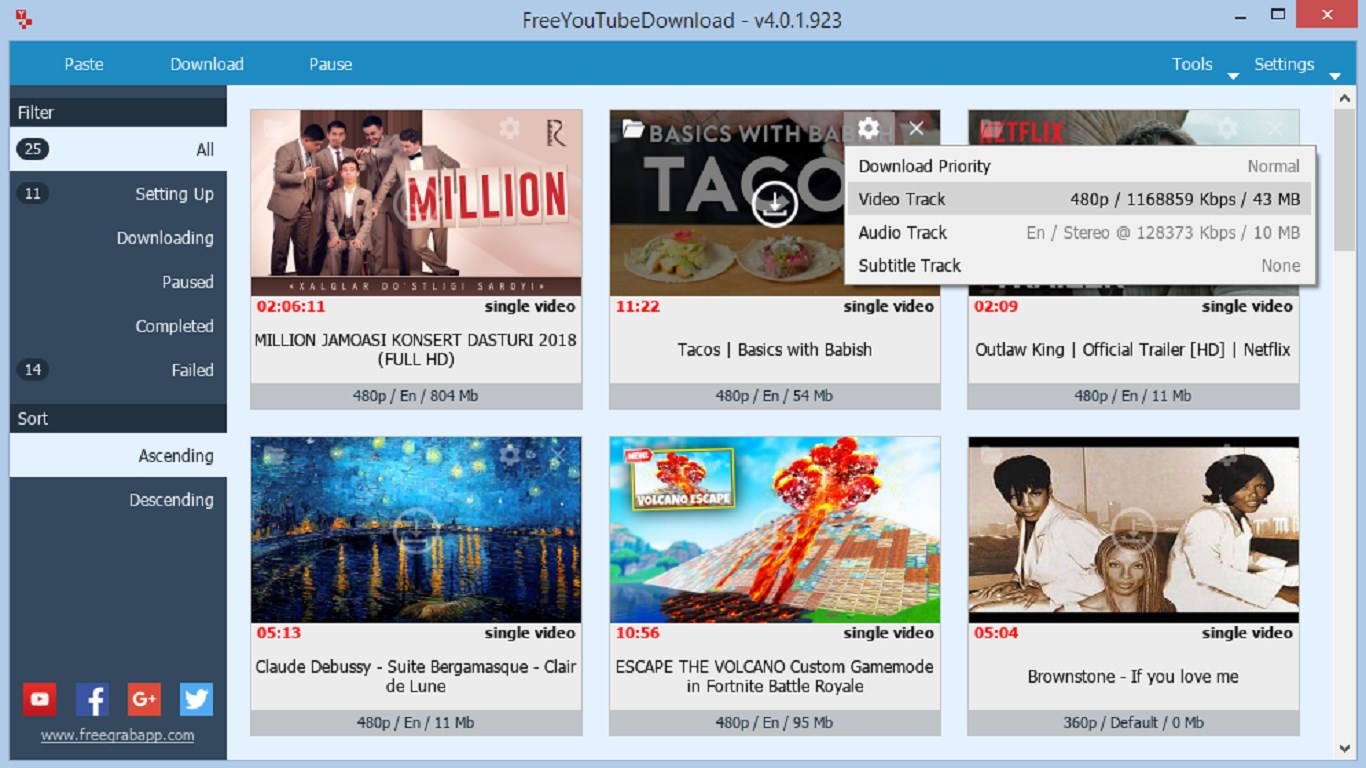Viewport: 1366px width, 768px height.
Task: Filter the list by Downloading
Action: [118, 237]
